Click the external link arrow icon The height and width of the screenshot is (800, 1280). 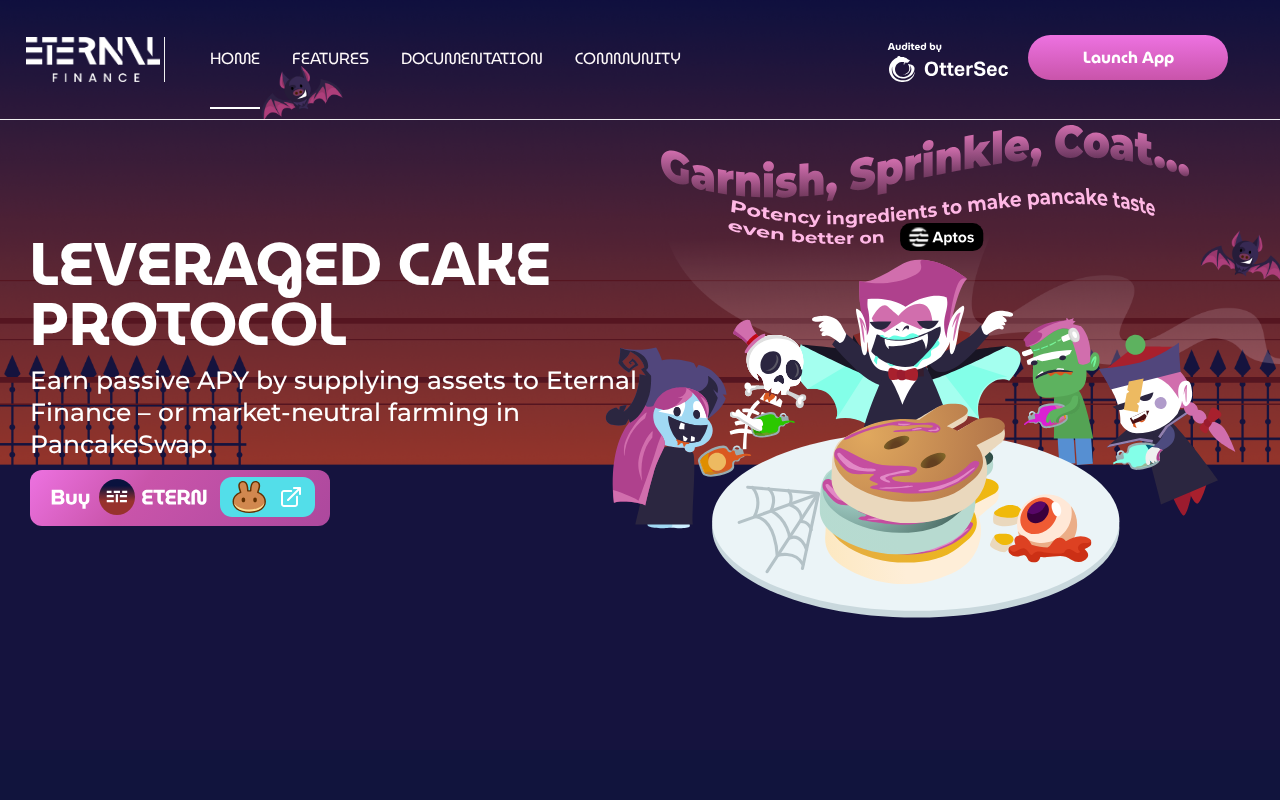coord(291,497)
